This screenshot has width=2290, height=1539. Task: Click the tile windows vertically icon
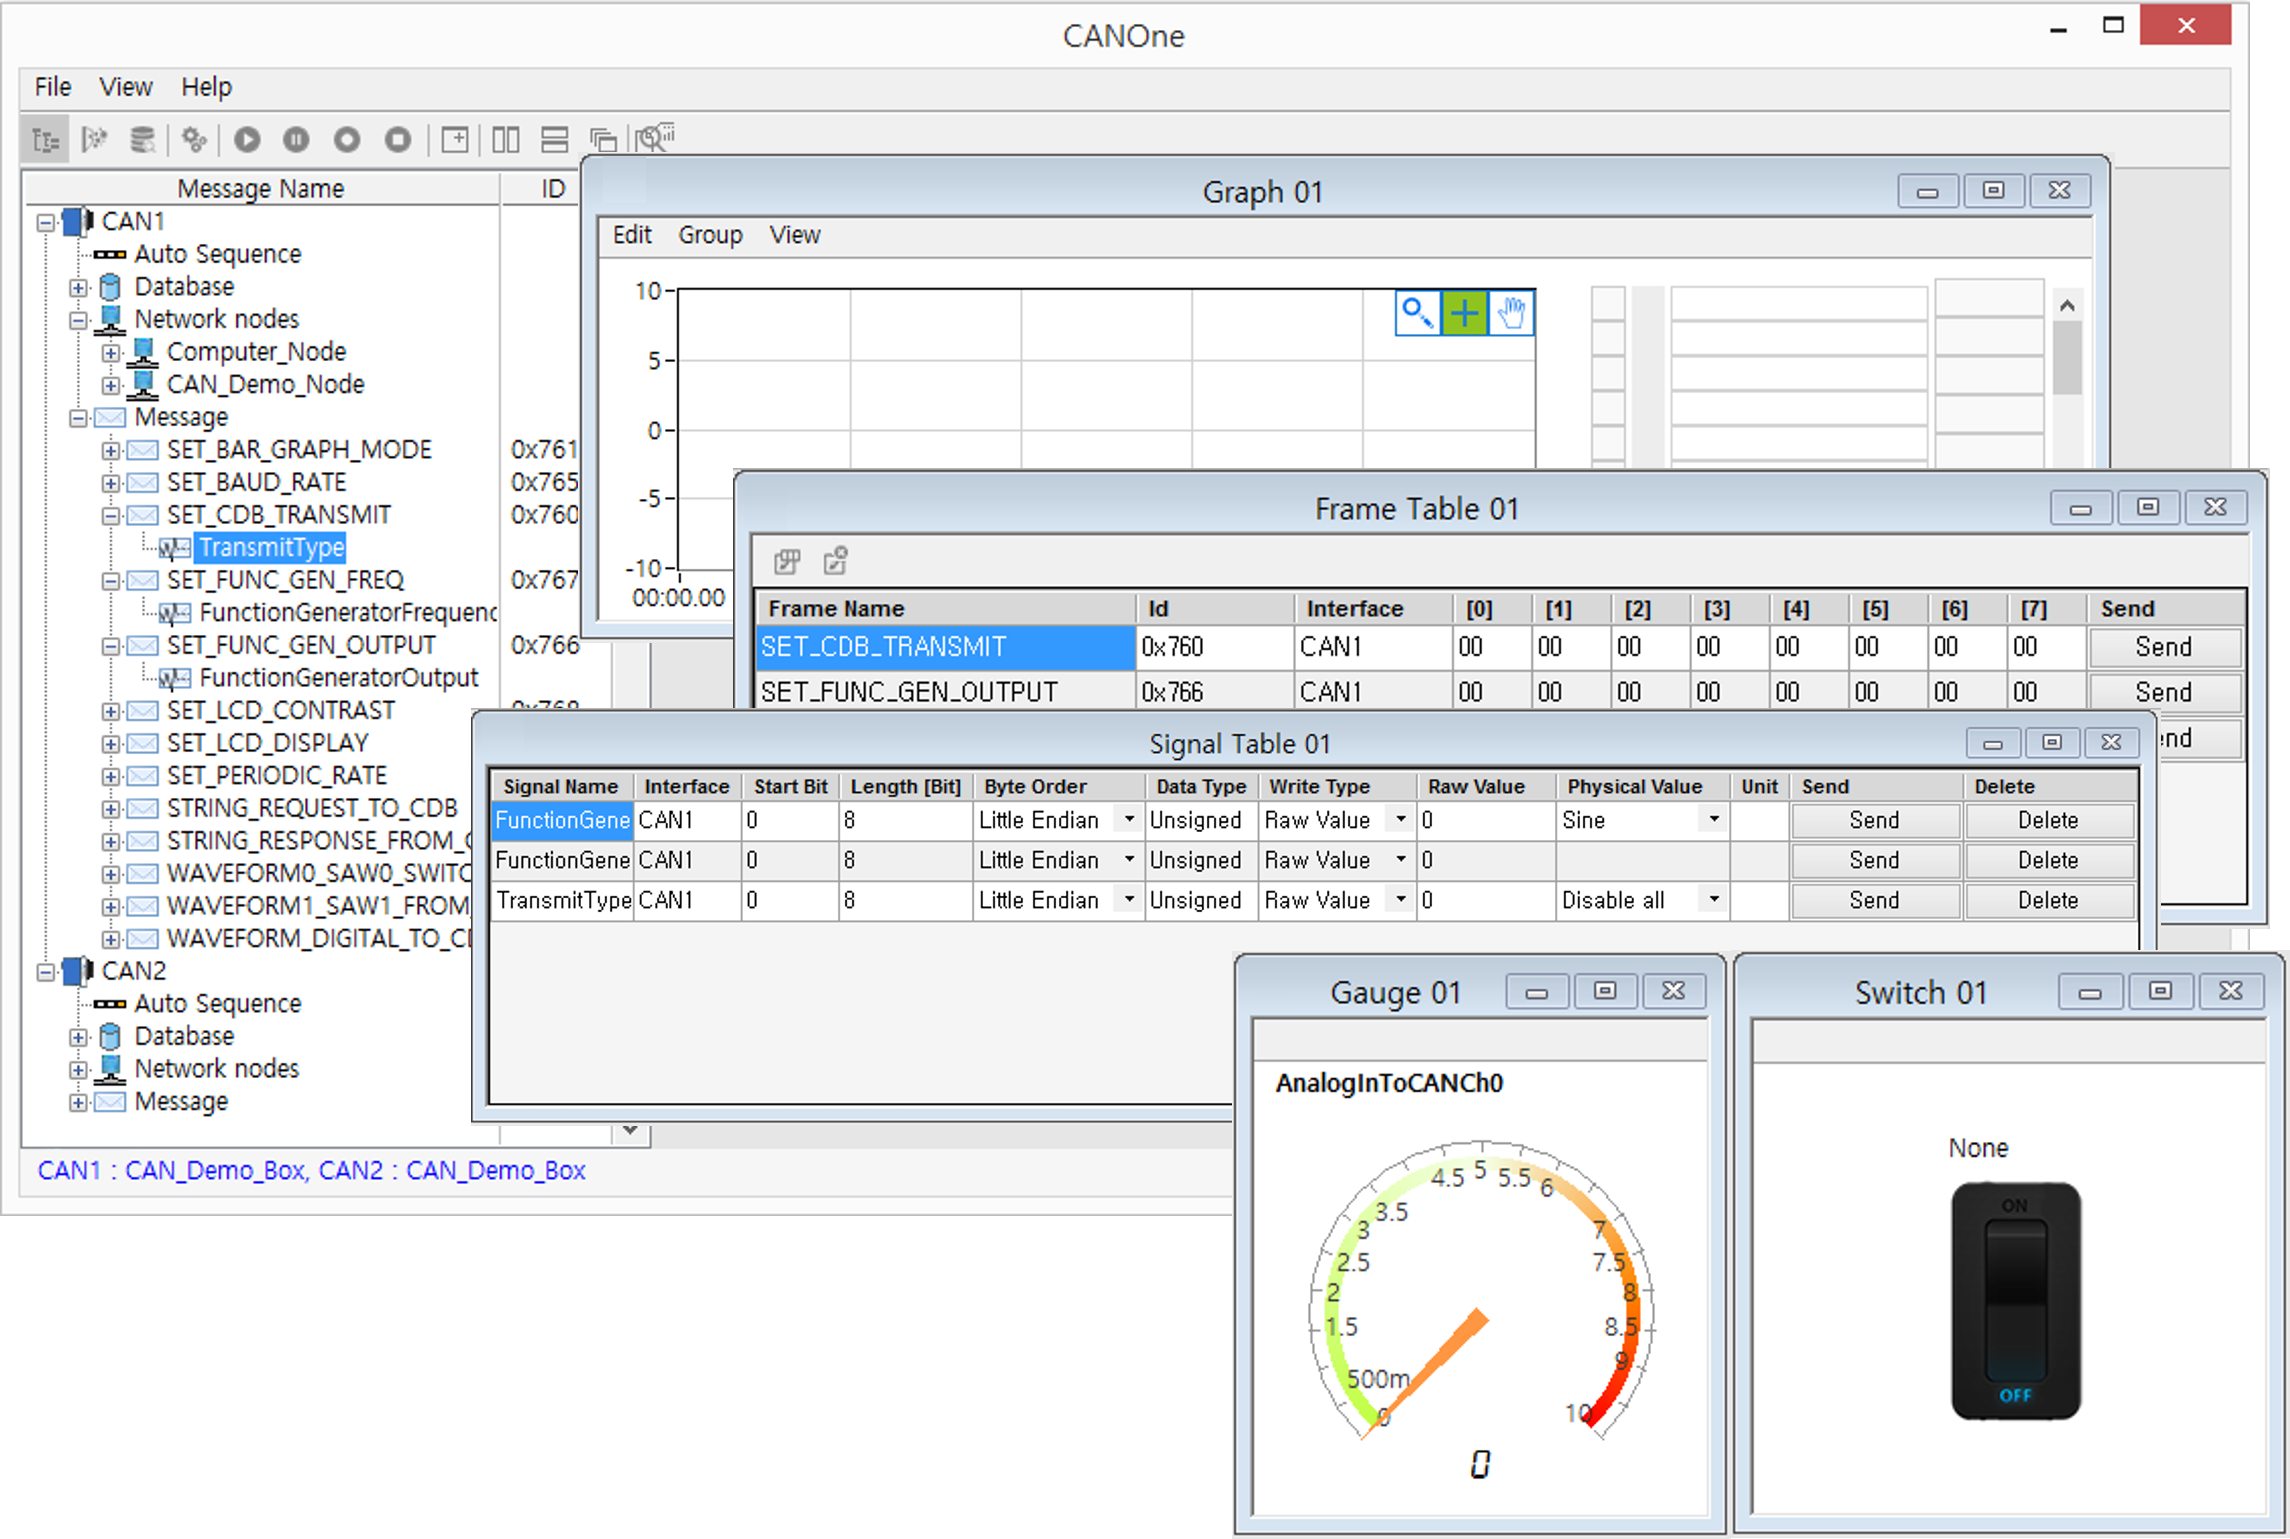(506, 139)
